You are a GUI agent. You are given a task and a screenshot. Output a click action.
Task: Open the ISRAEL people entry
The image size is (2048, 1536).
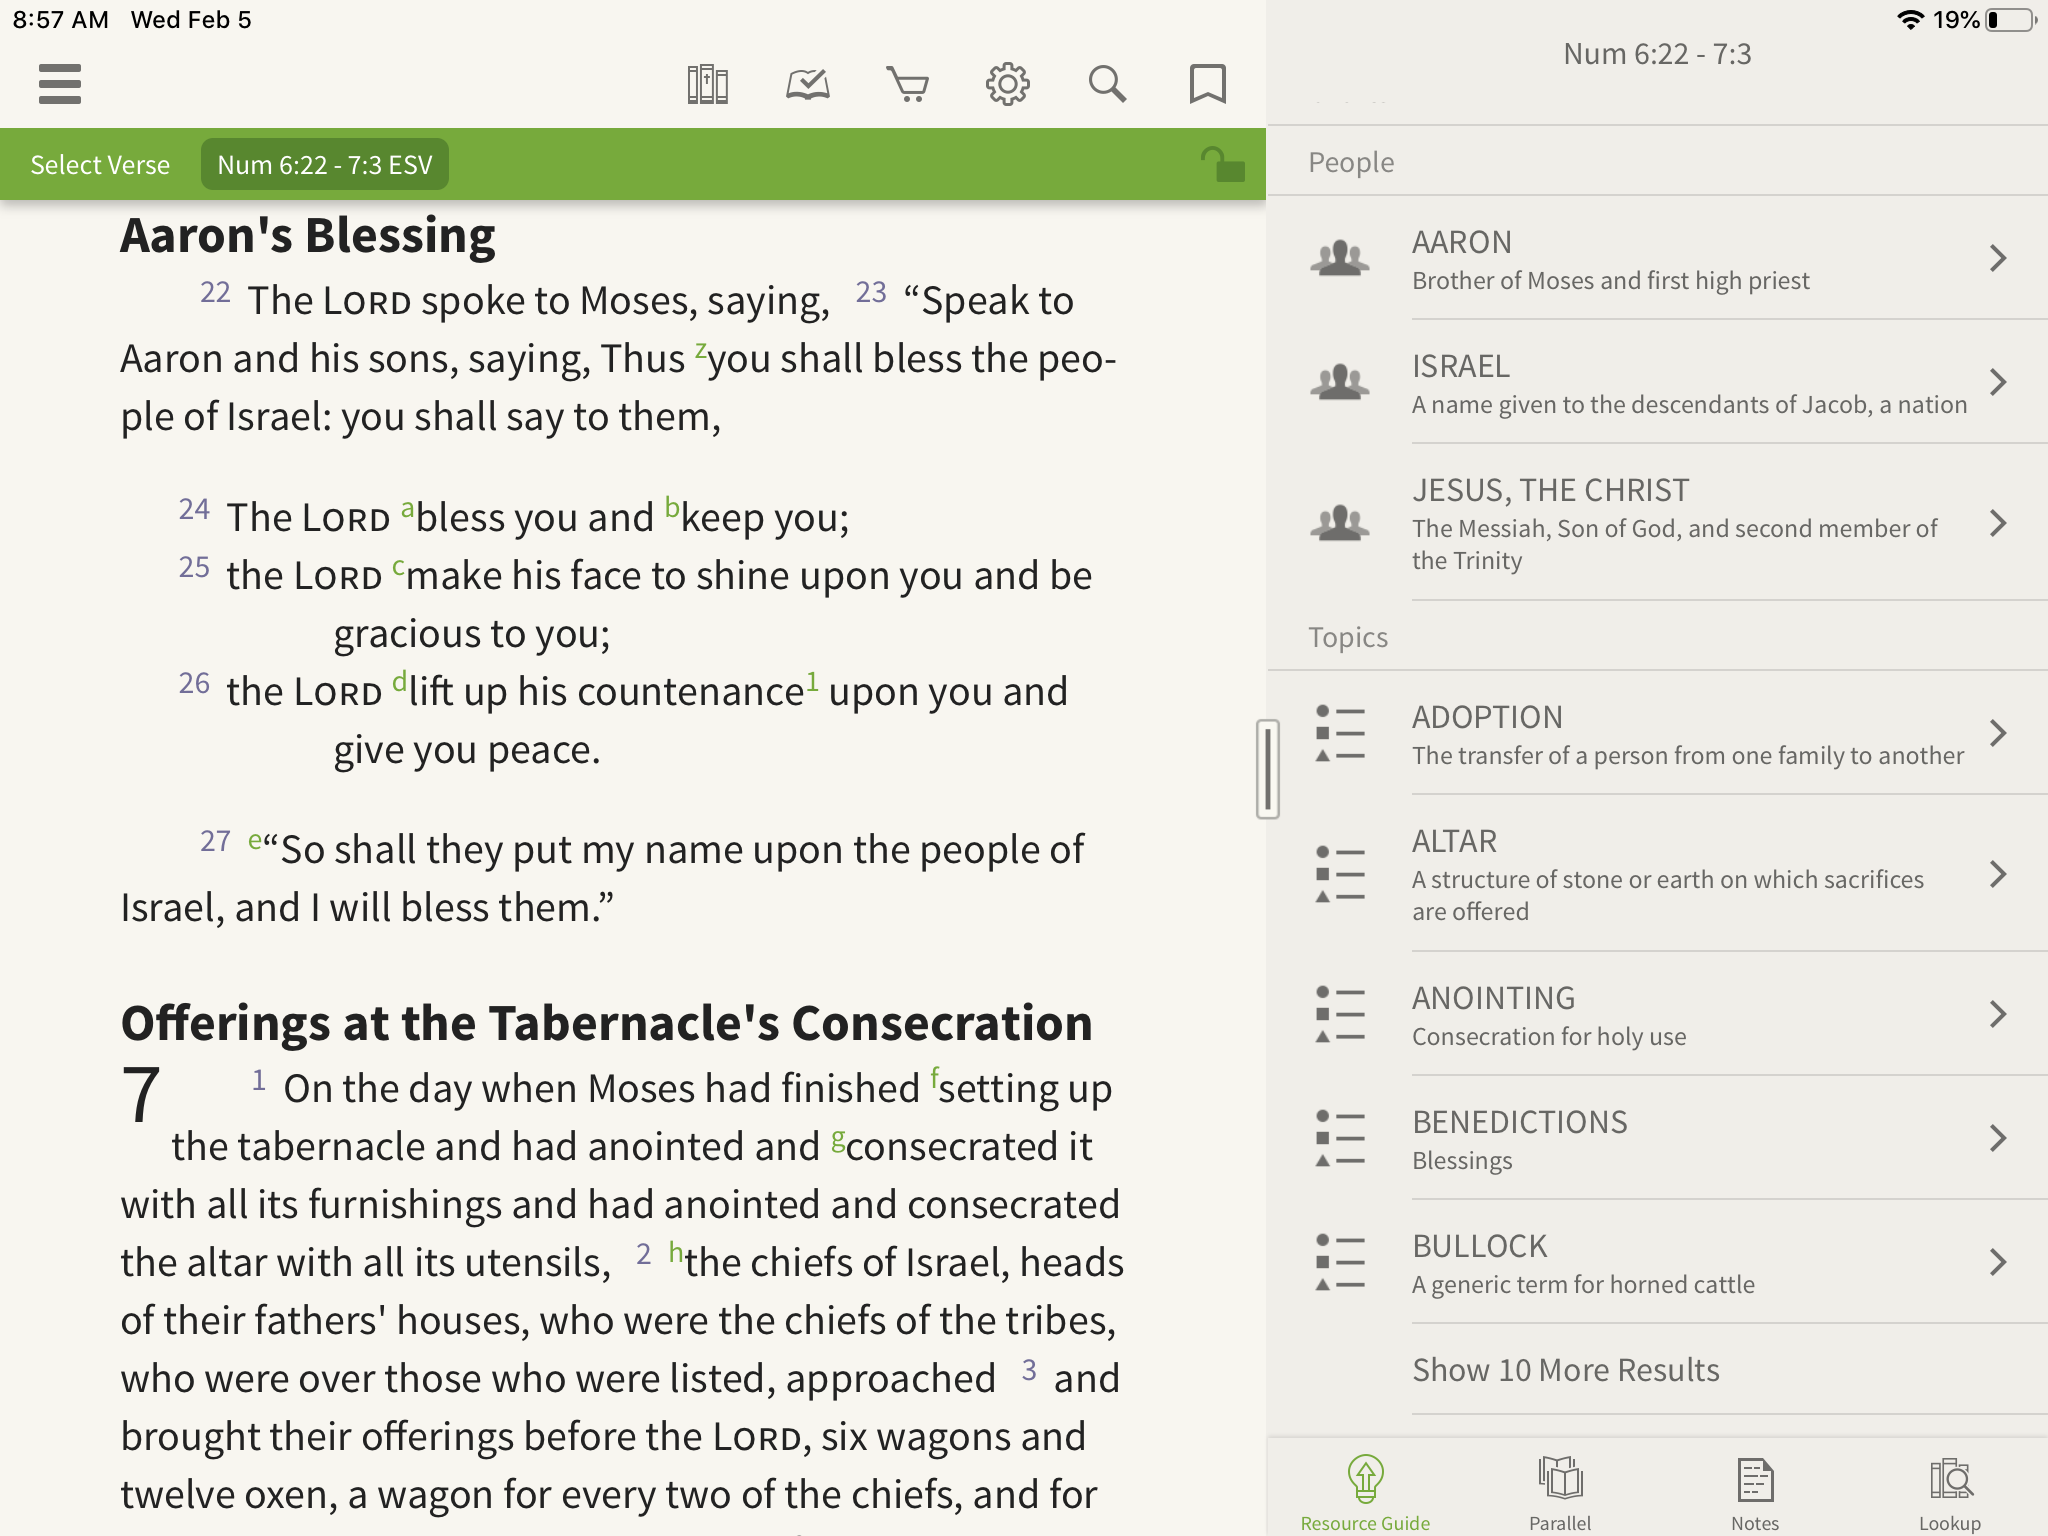(x=1658, y=382)
